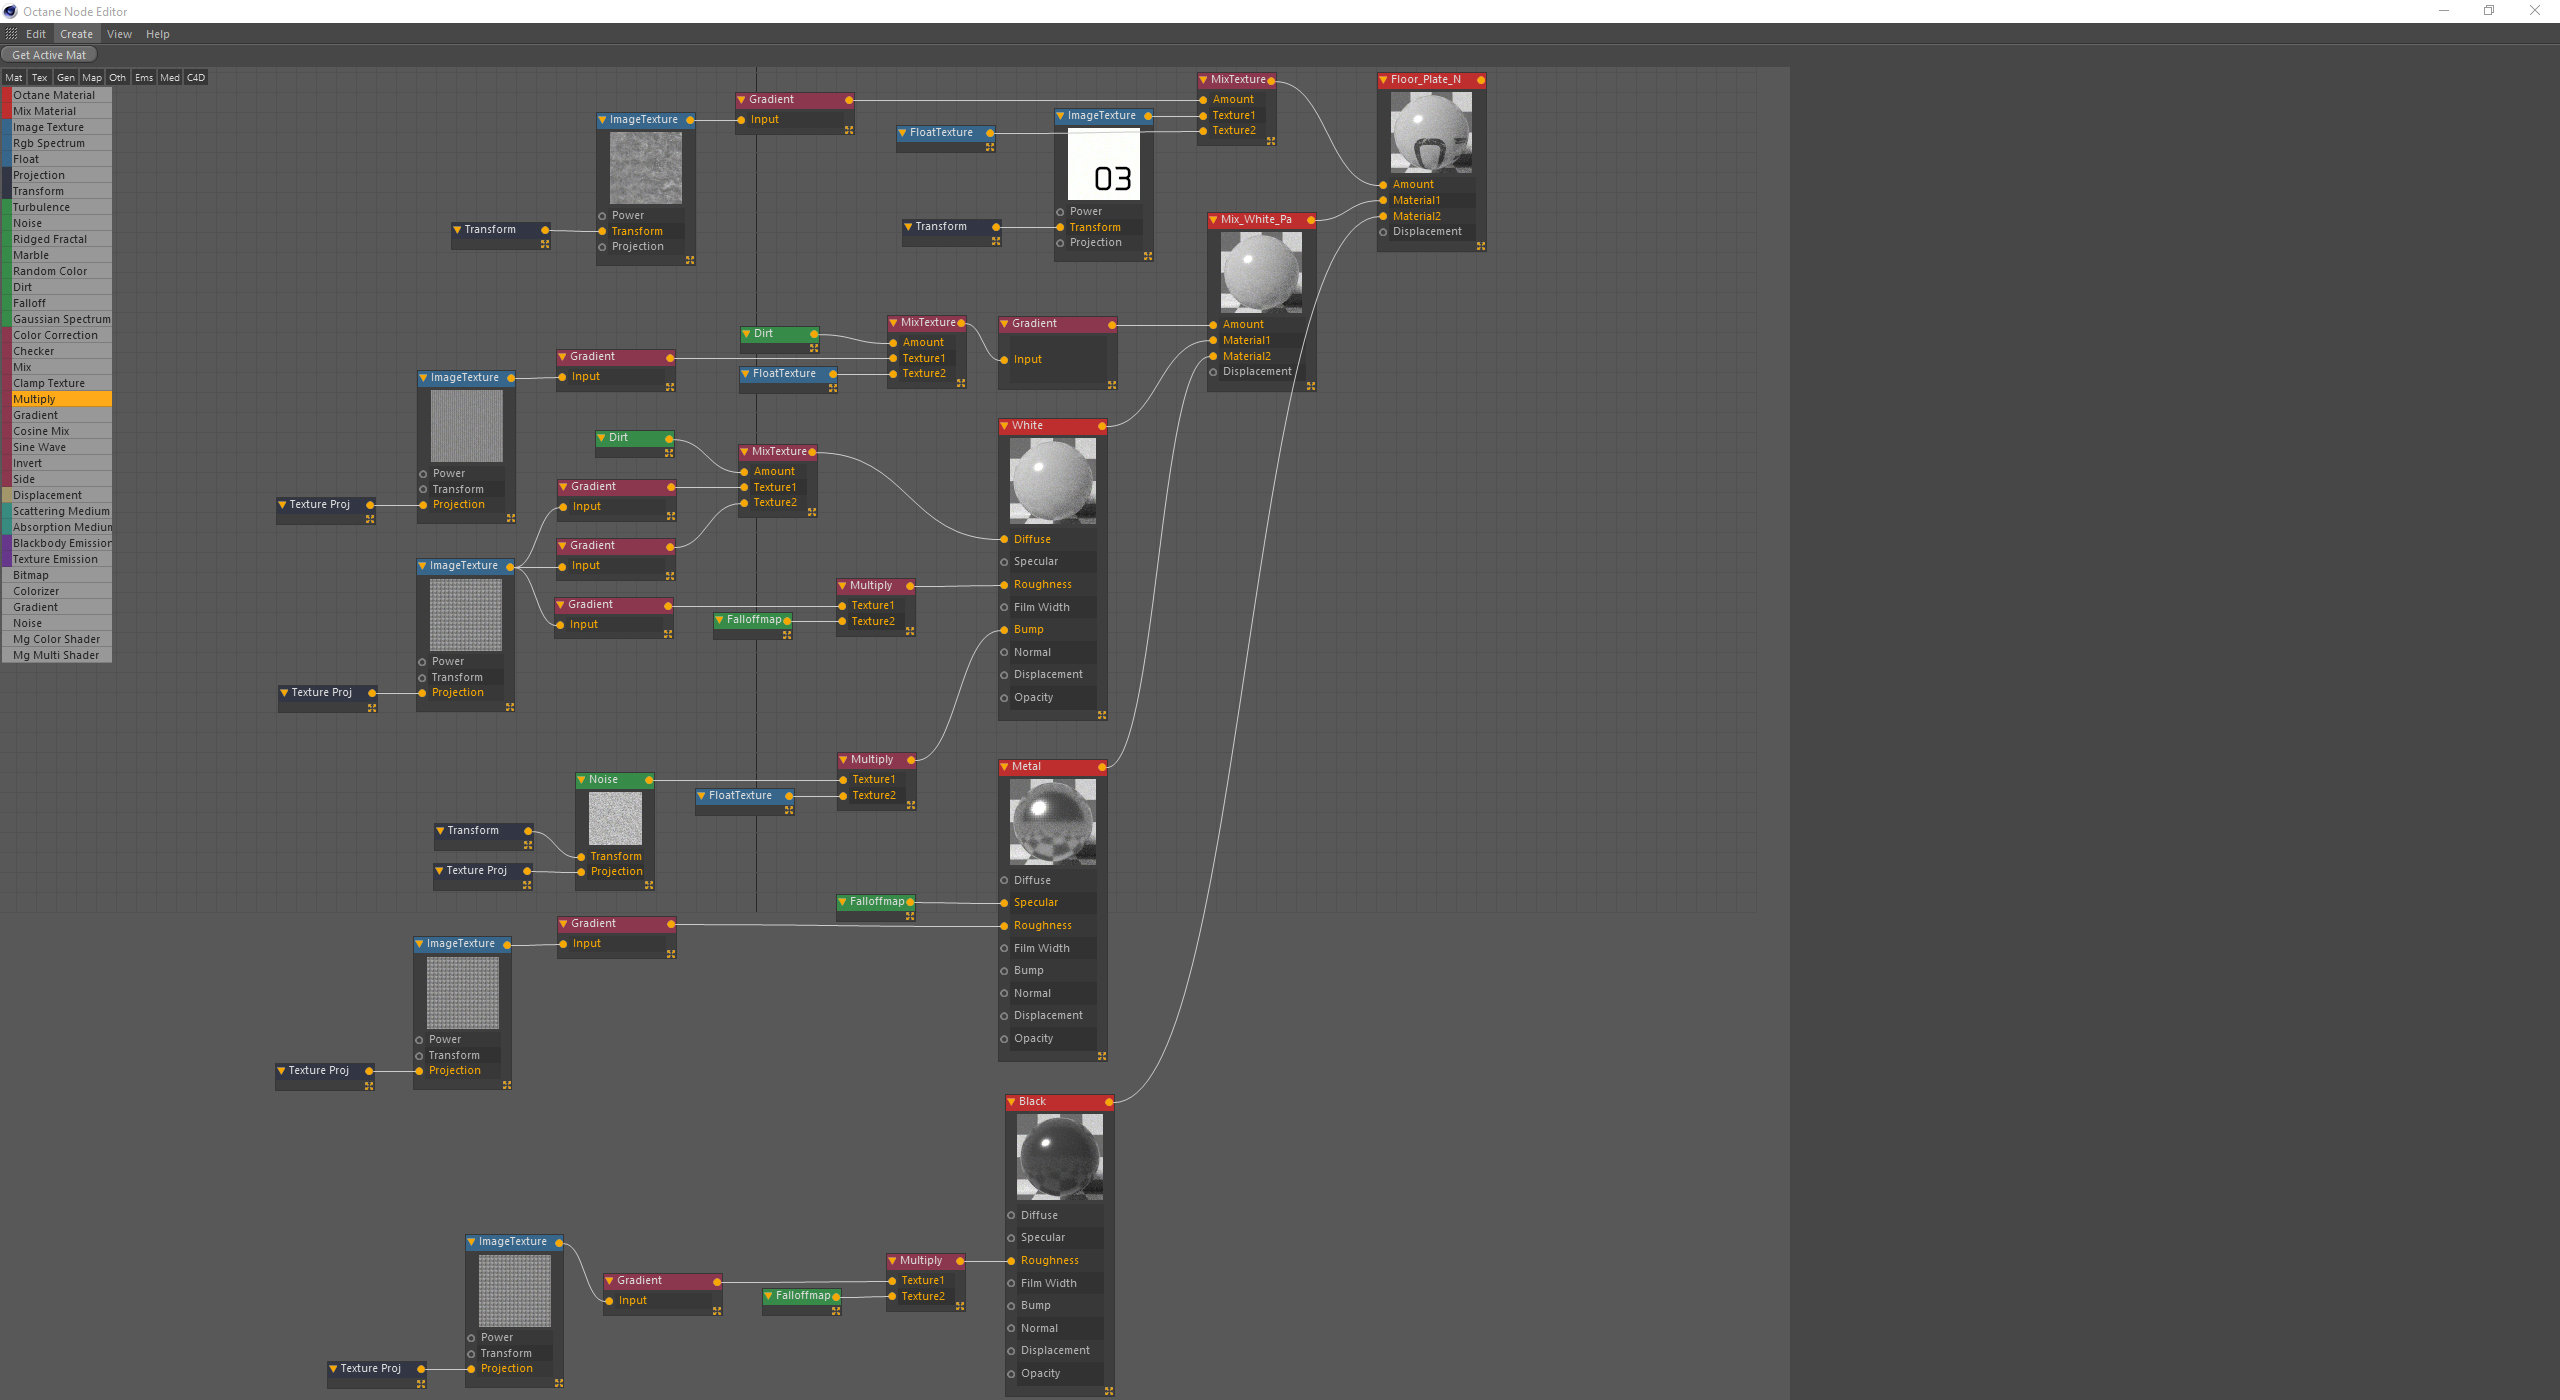Viewport: 2560px width, 1400px height.
Task: Click the Metal material sphere preview
Action: 1052,822
